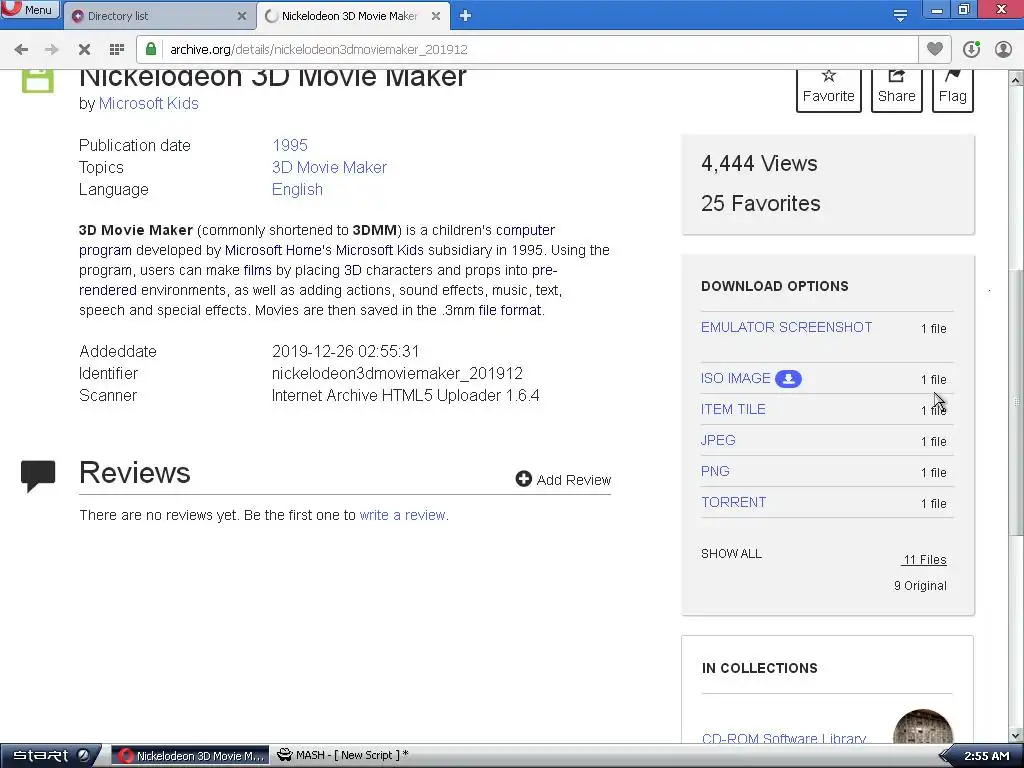The image size is (1024, 768).
Task: Open the 3D Movie Maker topic link
Action: pos(329,167)
